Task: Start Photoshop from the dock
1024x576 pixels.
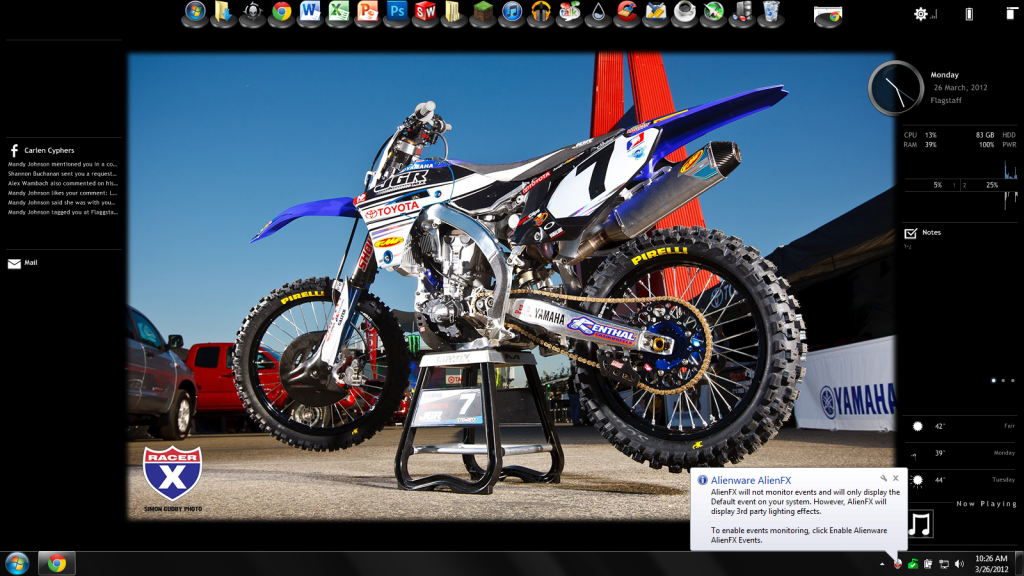Action: (396, 12)
